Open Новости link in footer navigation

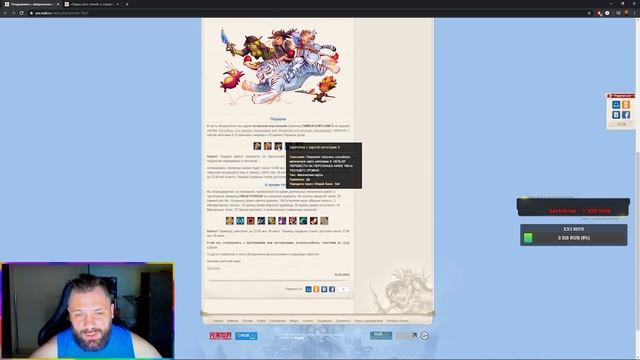tap(233, 321)
